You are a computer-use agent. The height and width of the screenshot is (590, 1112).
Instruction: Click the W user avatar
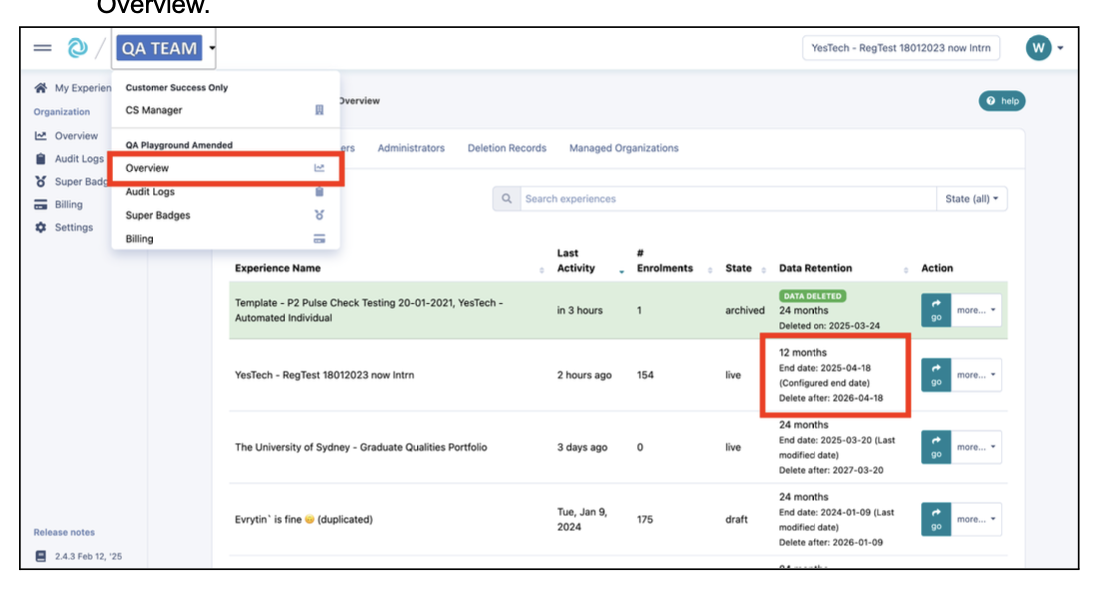pyautogui.click(x=1039, y=48)
